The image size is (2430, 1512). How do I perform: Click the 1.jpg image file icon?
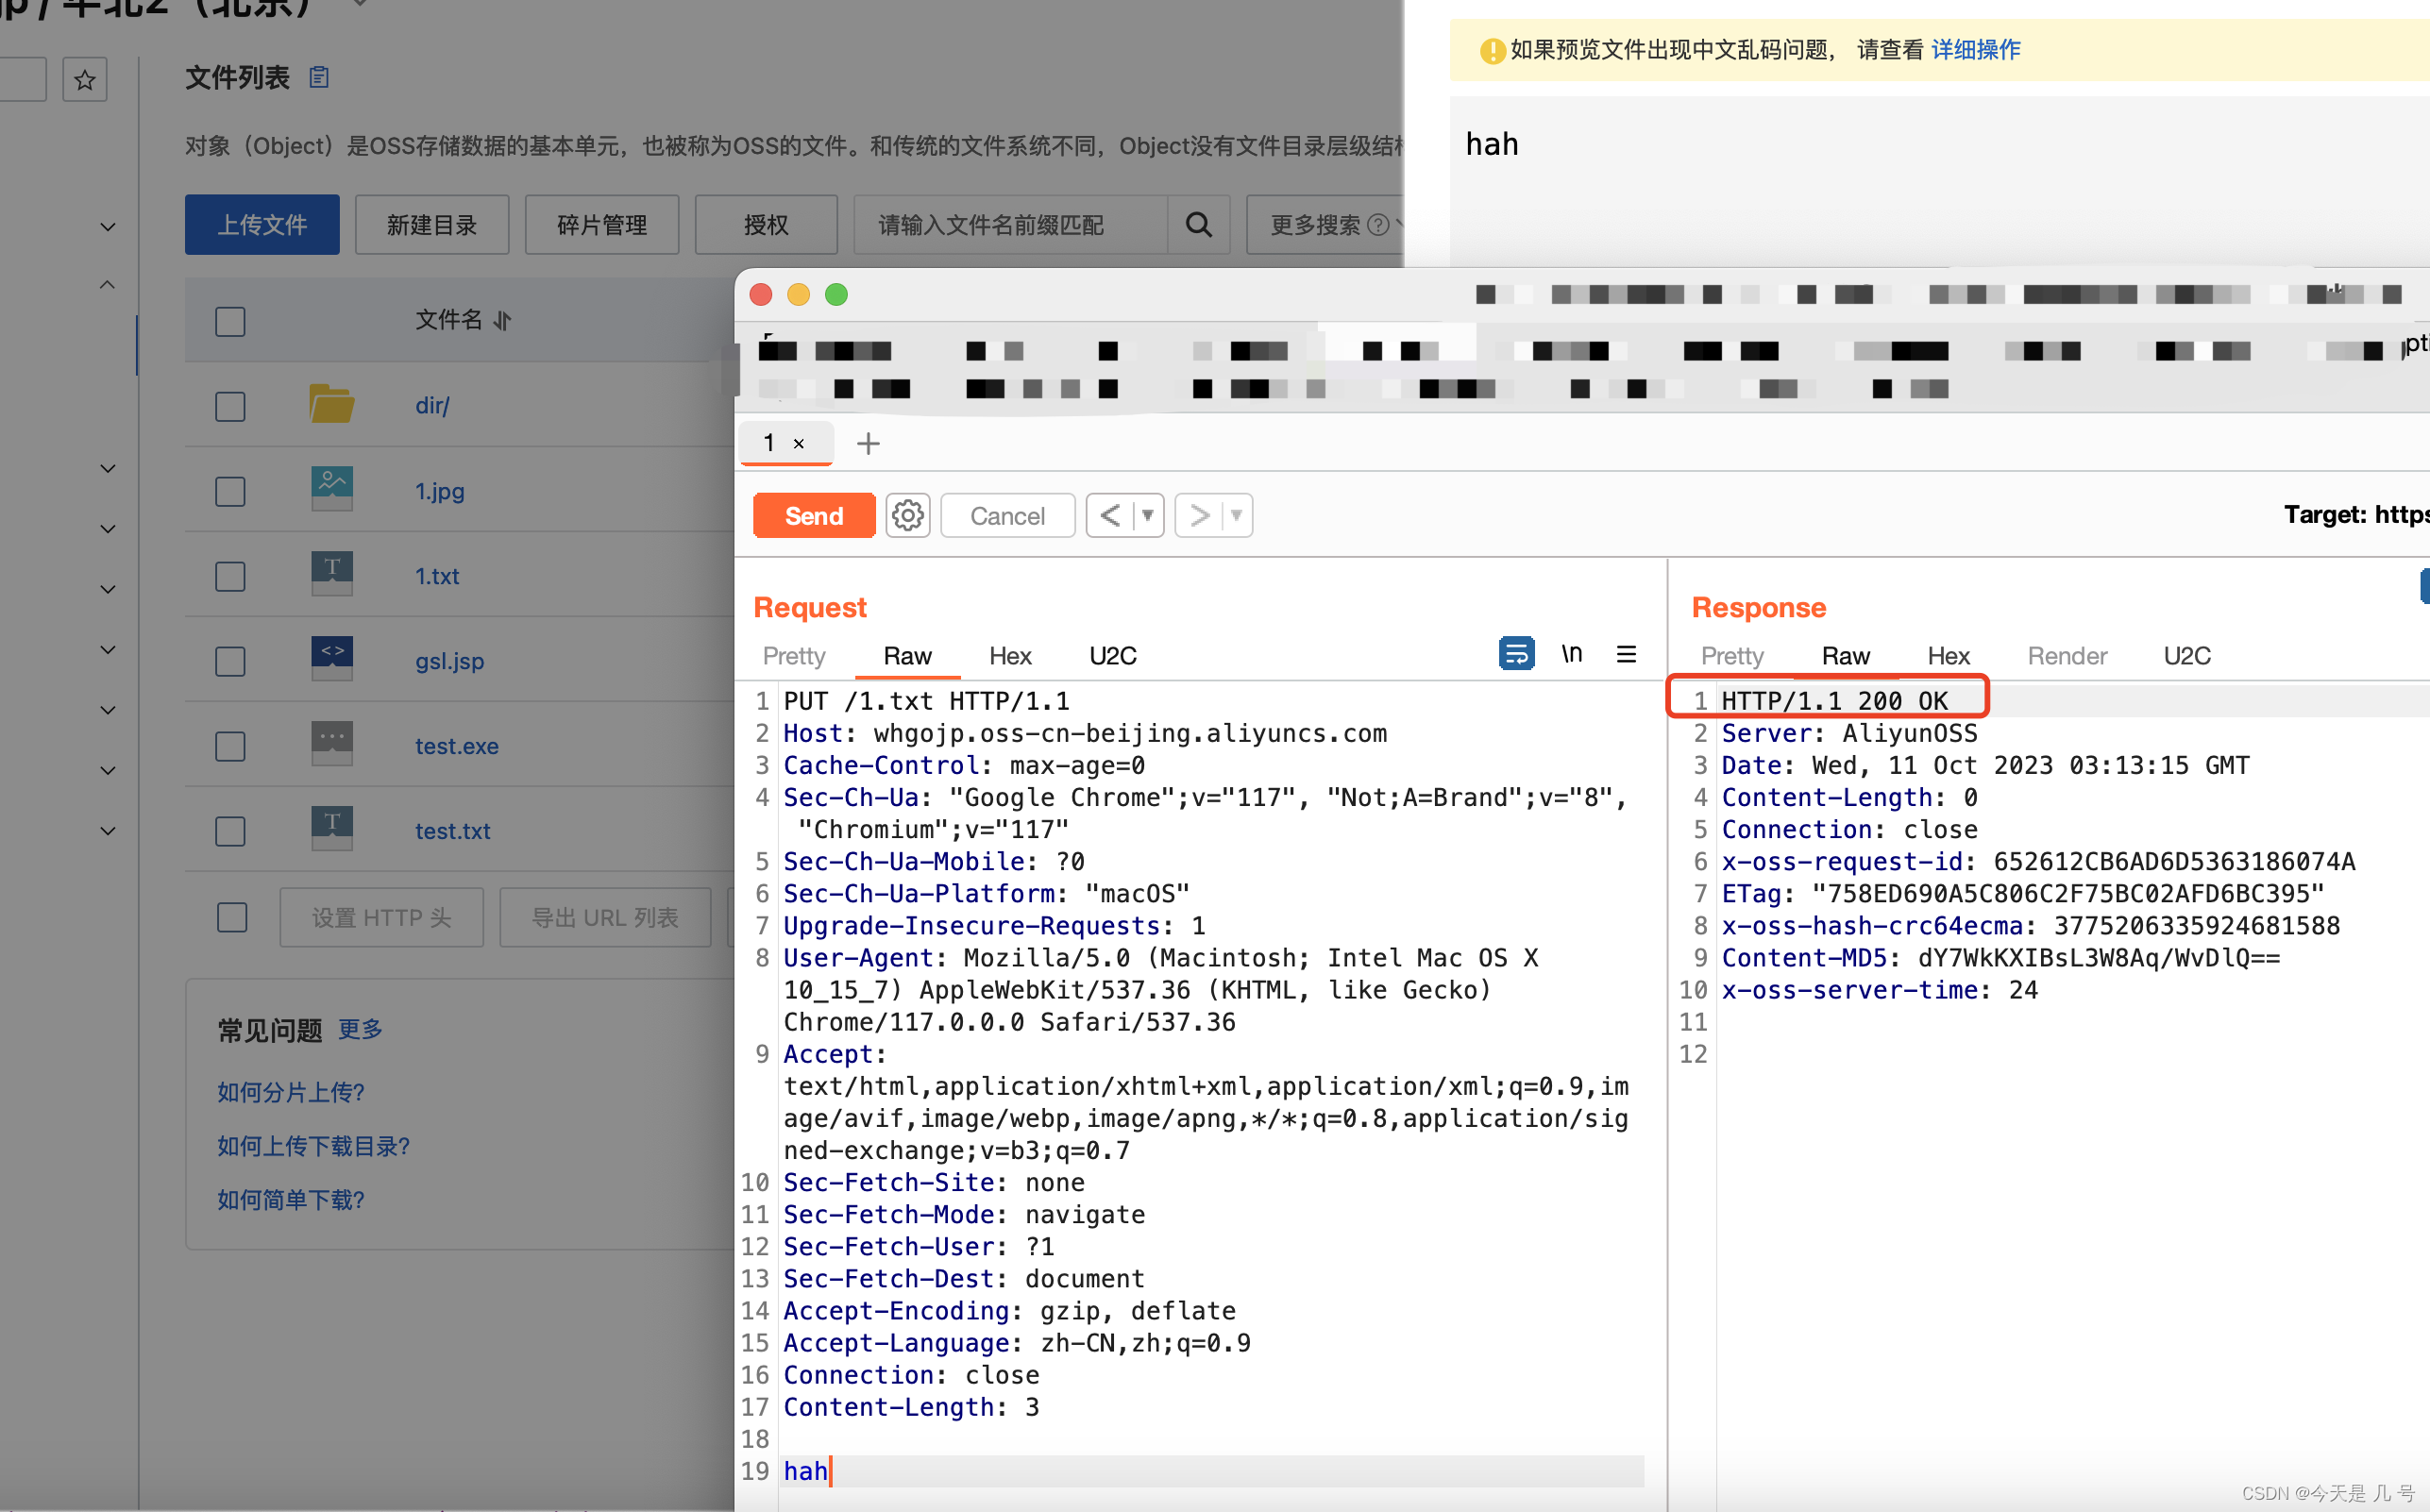pyautogui.click(x=331, y=489)
